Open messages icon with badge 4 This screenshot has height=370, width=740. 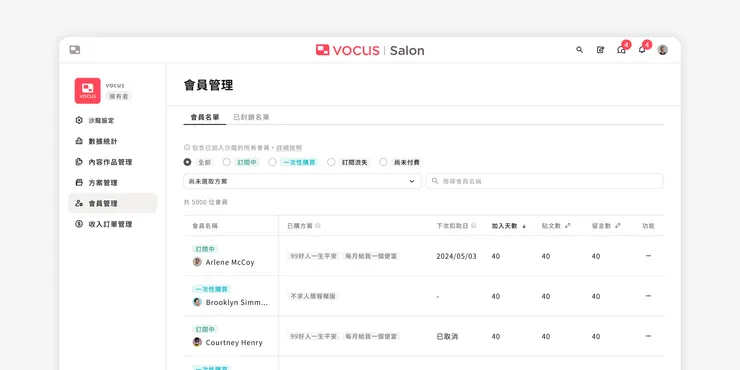(622, 50)
